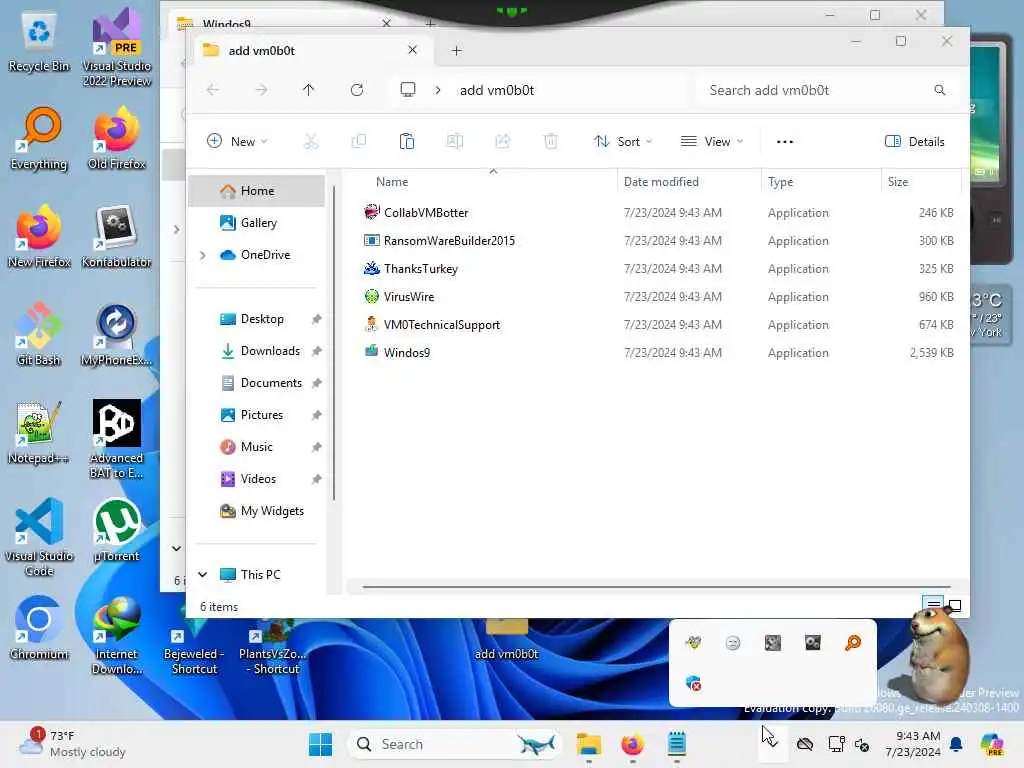Click the navigation pane vertical scrollbar
The width and height of the screenshot is (1024, 768).
[334, 344]
